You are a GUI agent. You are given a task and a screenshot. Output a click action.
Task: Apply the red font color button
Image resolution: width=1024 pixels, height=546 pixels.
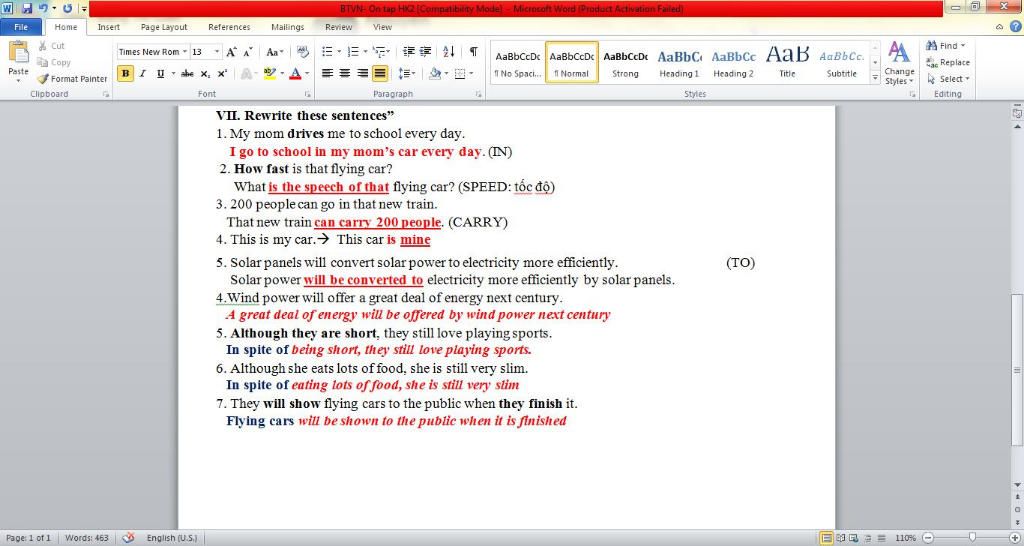pyautogui.click(x=295, y=74)
